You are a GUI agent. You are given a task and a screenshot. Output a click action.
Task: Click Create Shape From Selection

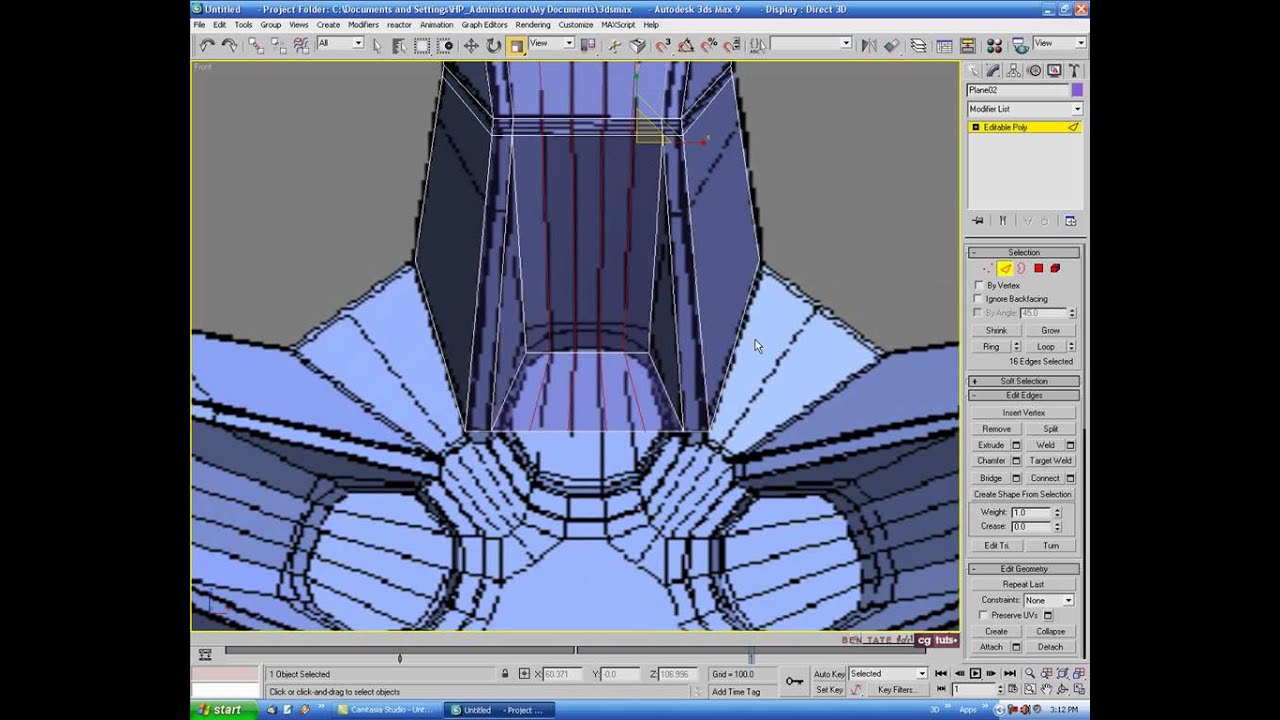1023,495
